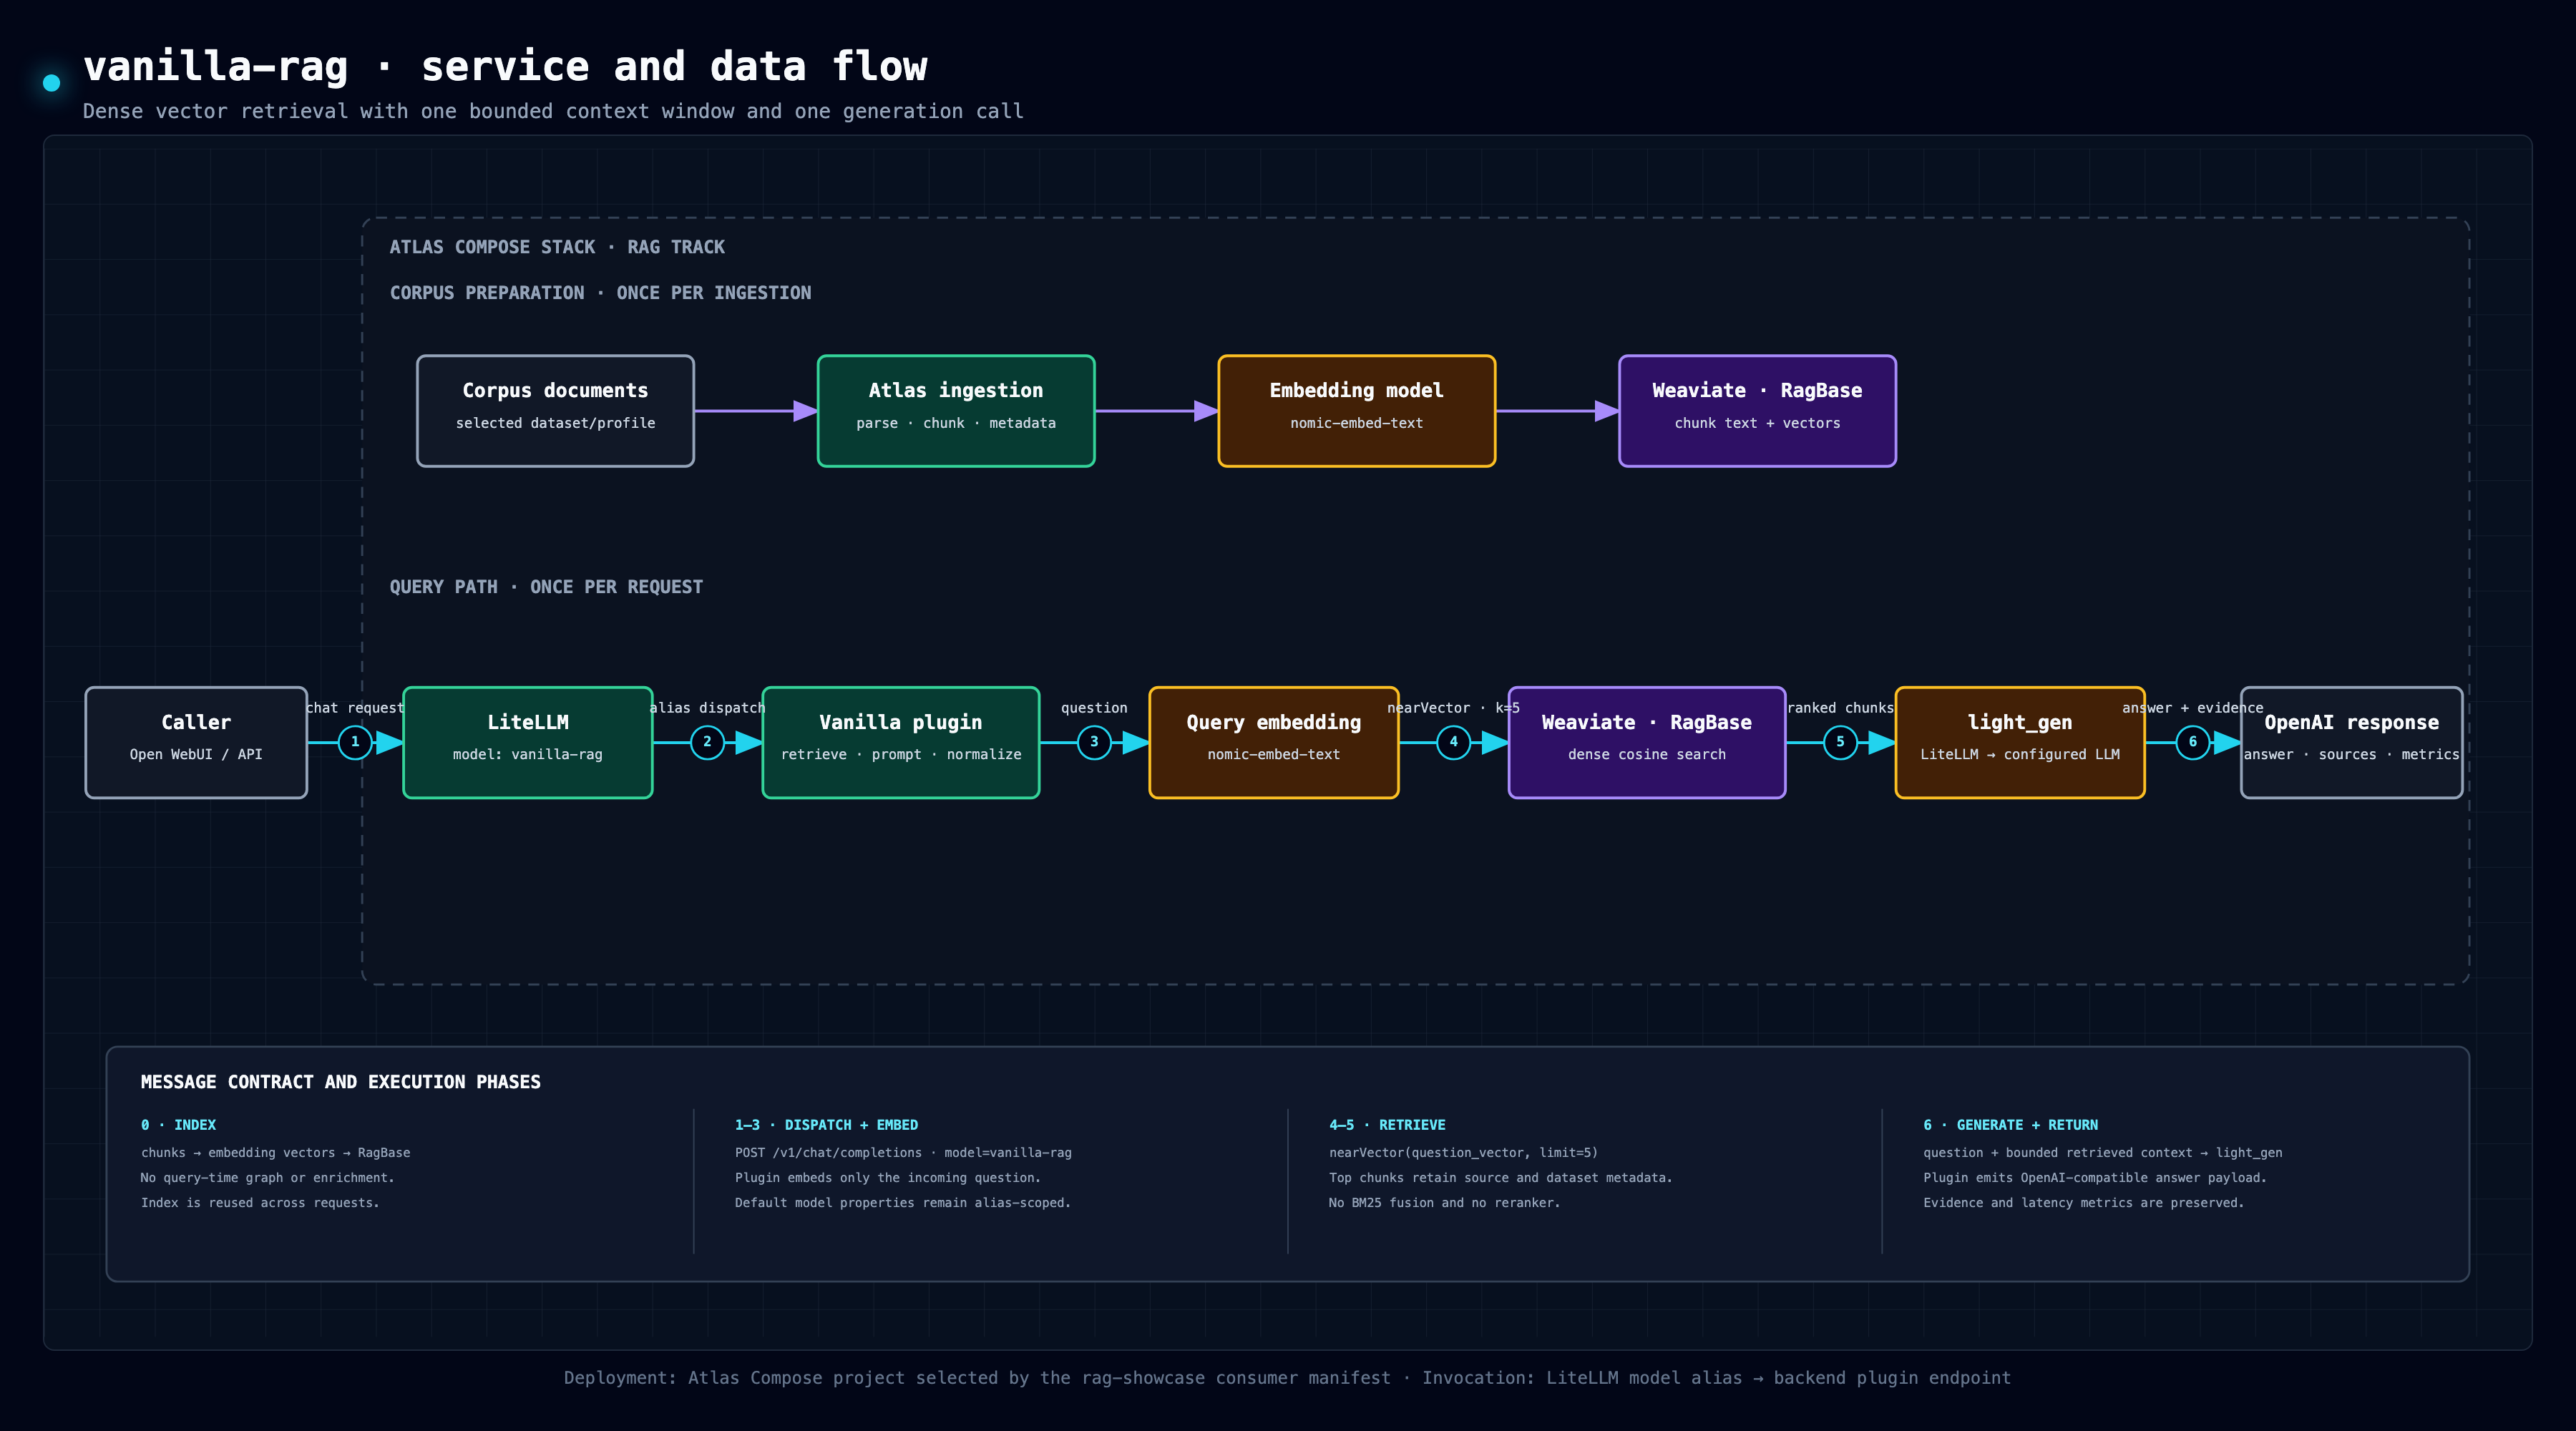Click 'Plugin embeds only the incoming question.' line
This screenshot has height=1431, width=2576.
pyautogui.click(x=888, y=1178)
